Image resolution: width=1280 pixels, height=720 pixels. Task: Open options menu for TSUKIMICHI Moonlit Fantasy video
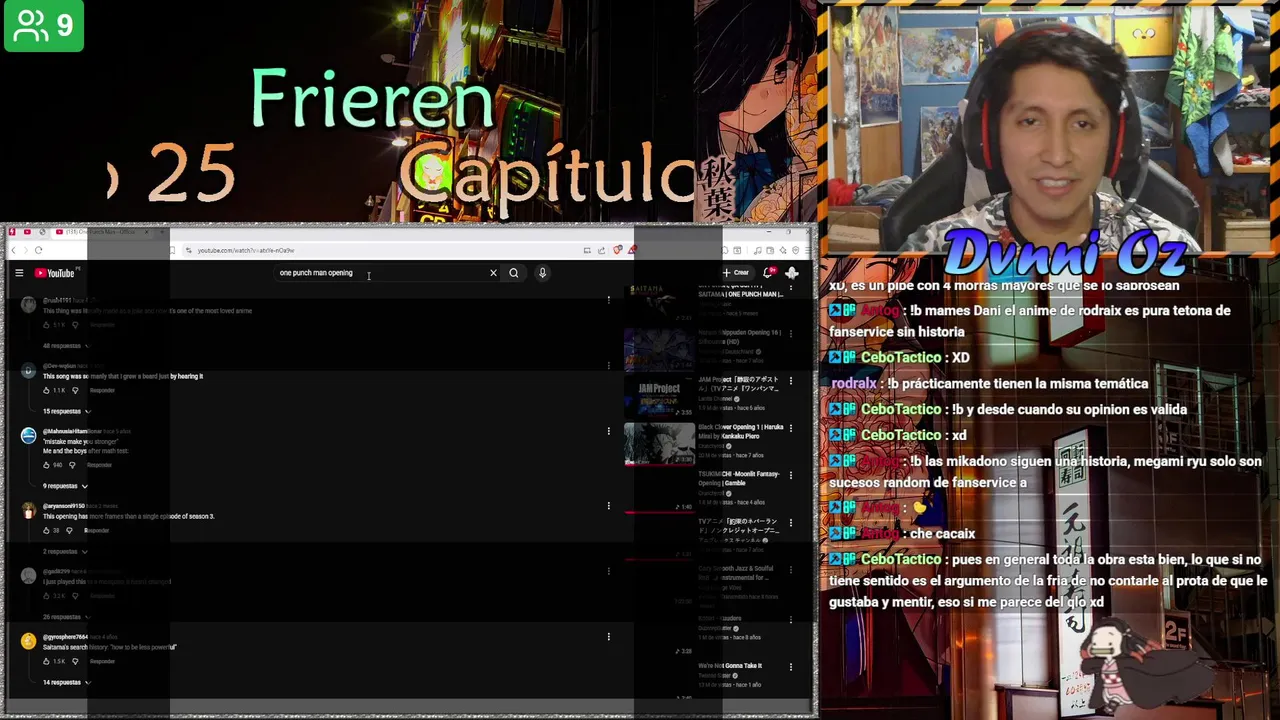[x=791, y=474]
